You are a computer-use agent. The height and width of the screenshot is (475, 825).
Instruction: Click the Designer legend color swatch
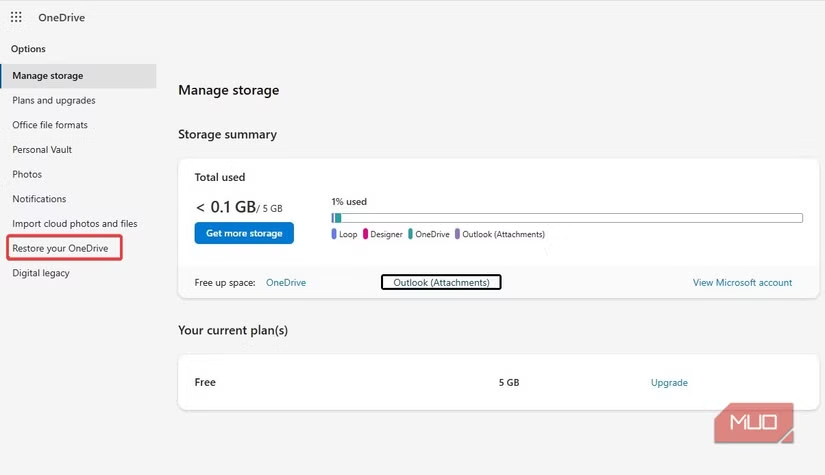point(365,234)
